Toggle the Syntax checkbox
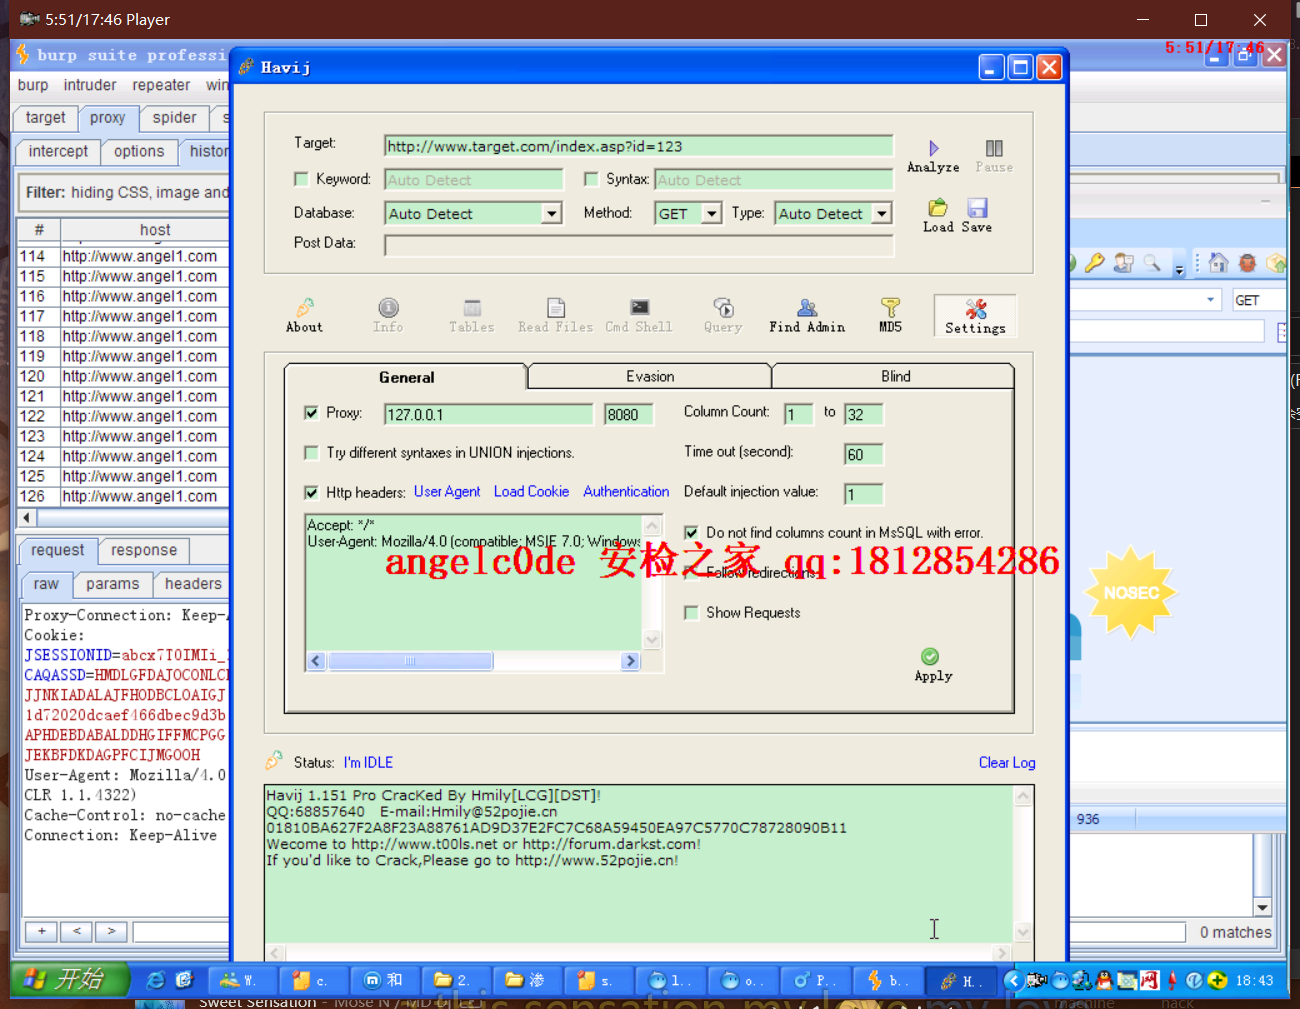 (x=591, y=179)
